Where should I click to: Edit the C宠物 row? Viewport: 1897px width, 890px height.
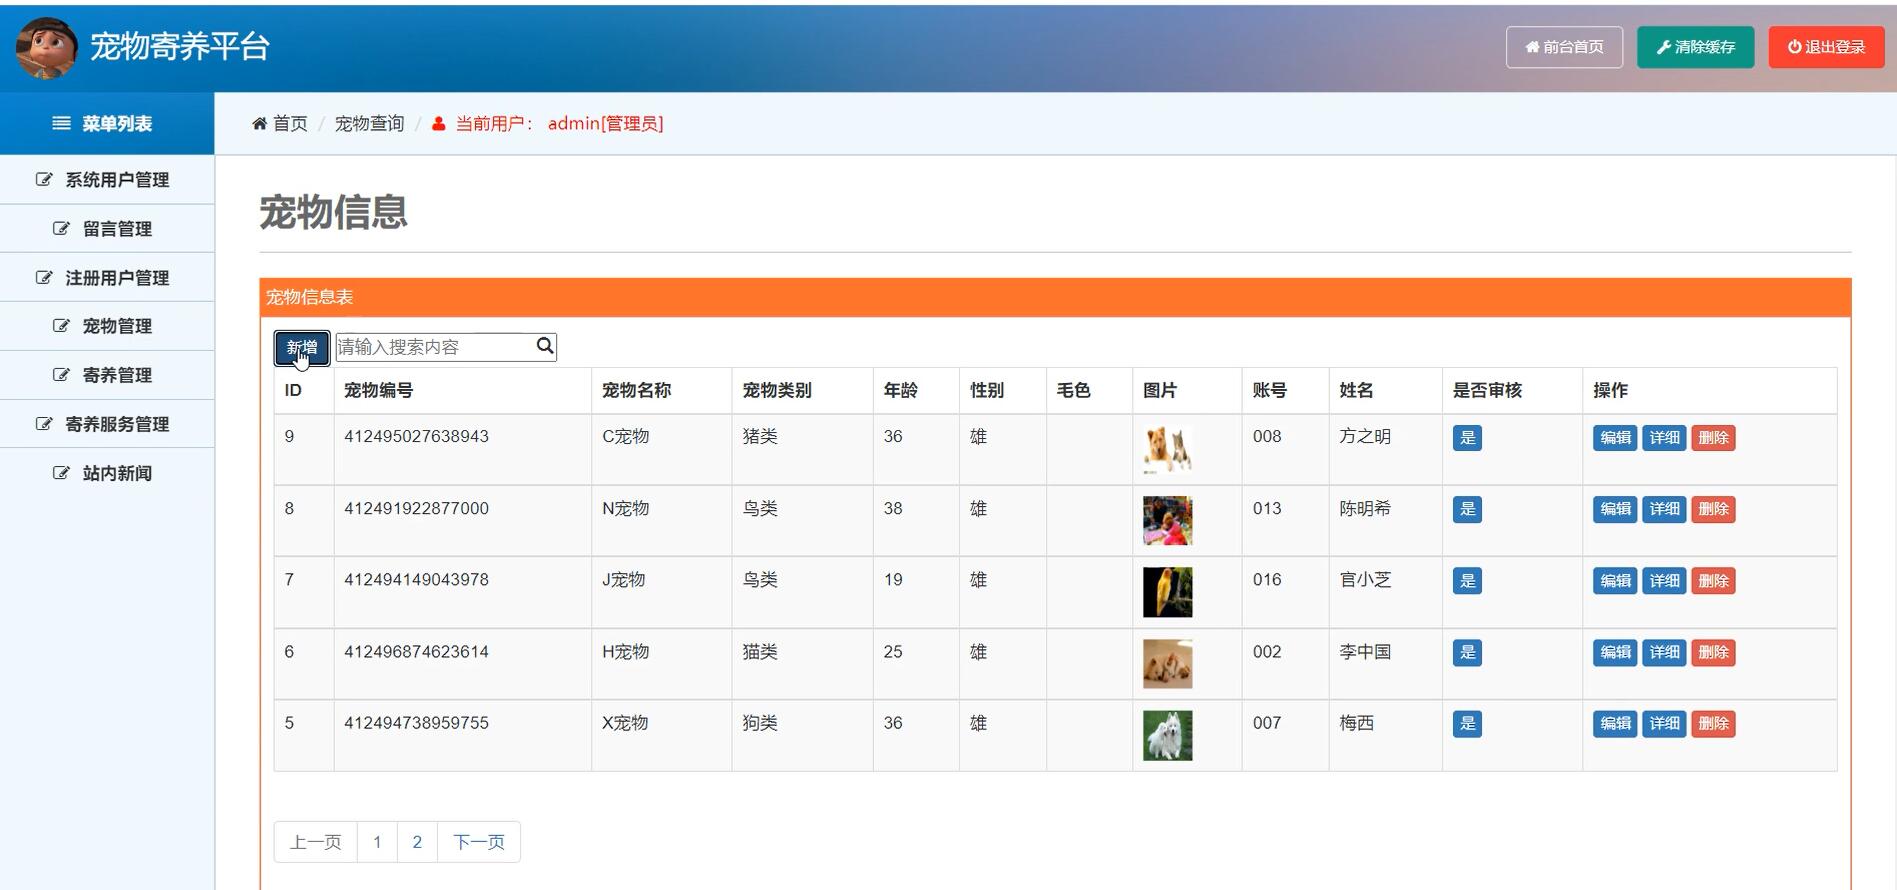click(x=1615, y=438)
